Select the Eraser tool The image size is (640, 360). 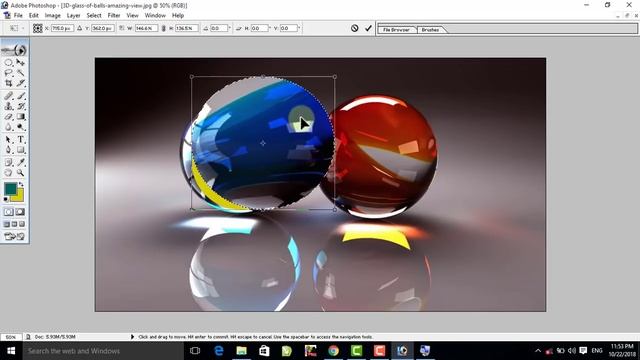coord(8,117)
